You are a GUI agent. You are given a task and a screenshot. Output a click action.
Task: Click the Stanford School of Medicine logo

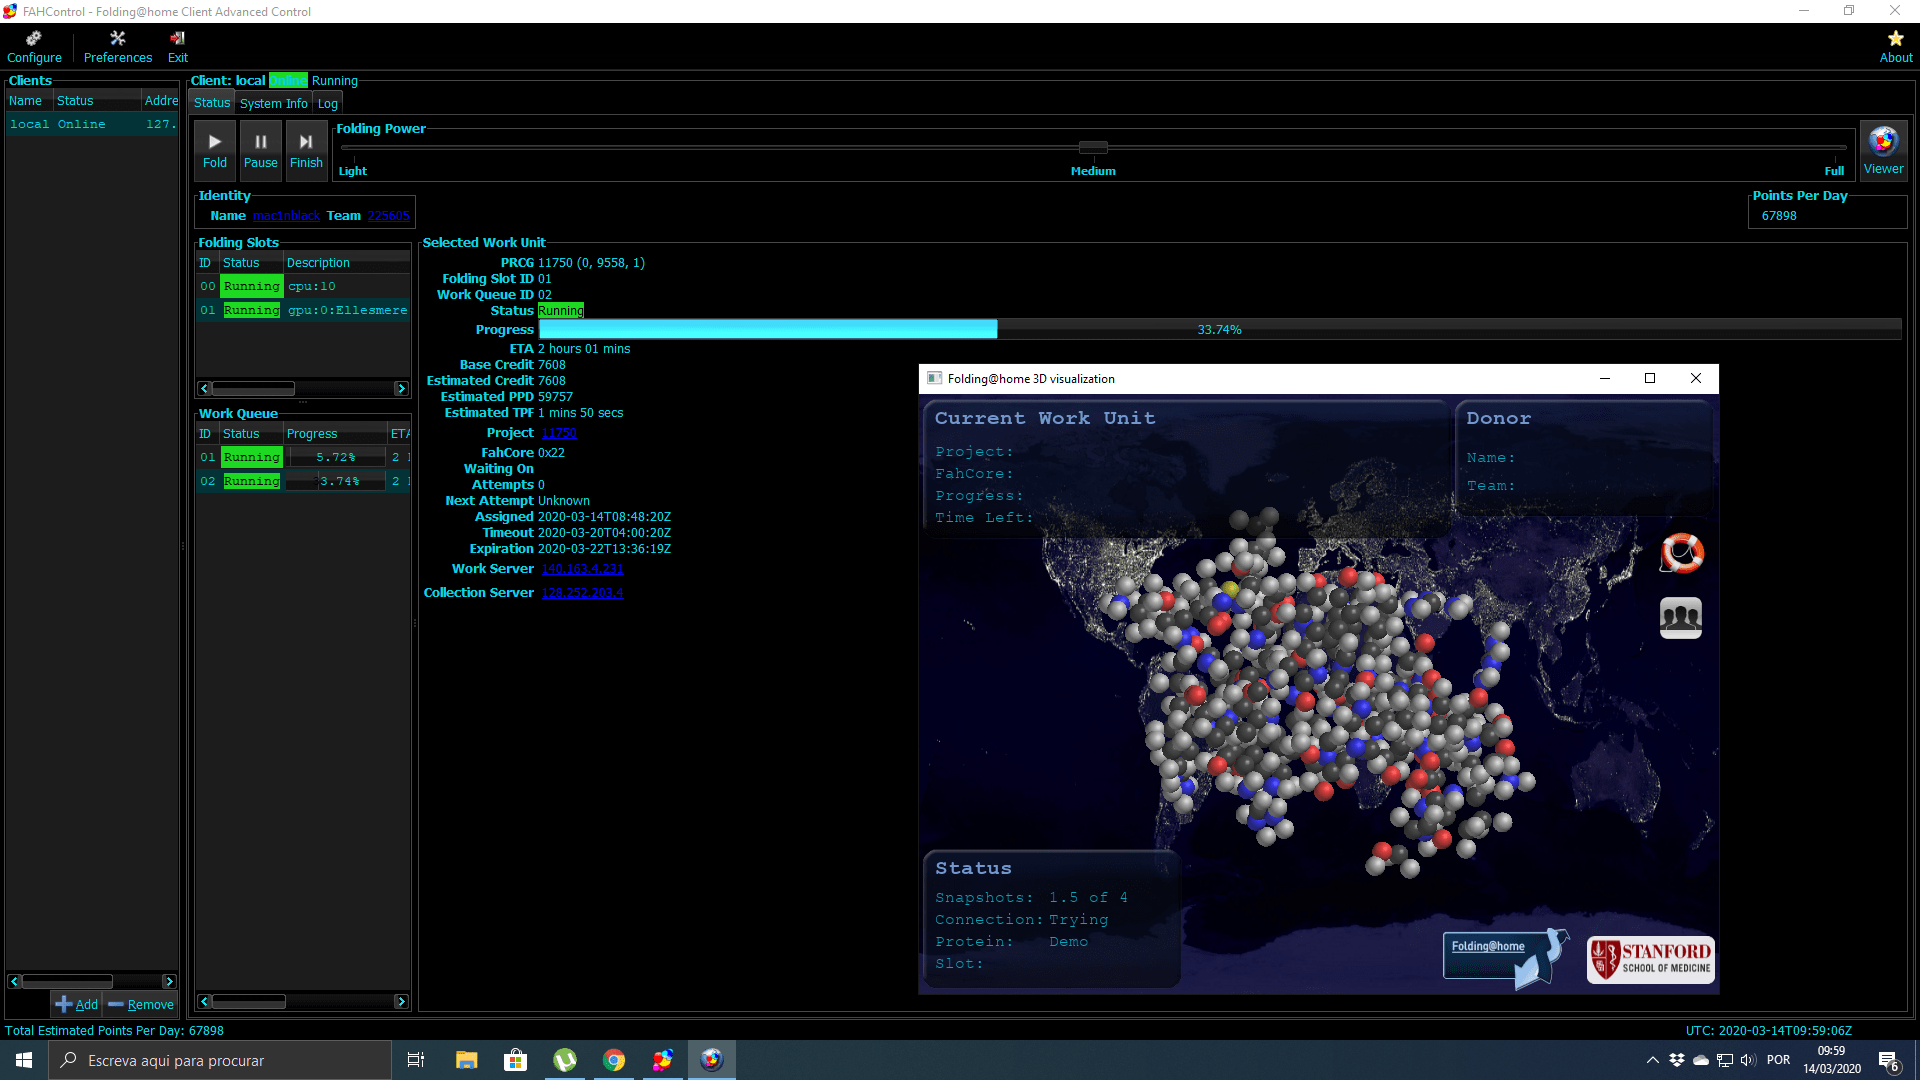coord(1650,959)
